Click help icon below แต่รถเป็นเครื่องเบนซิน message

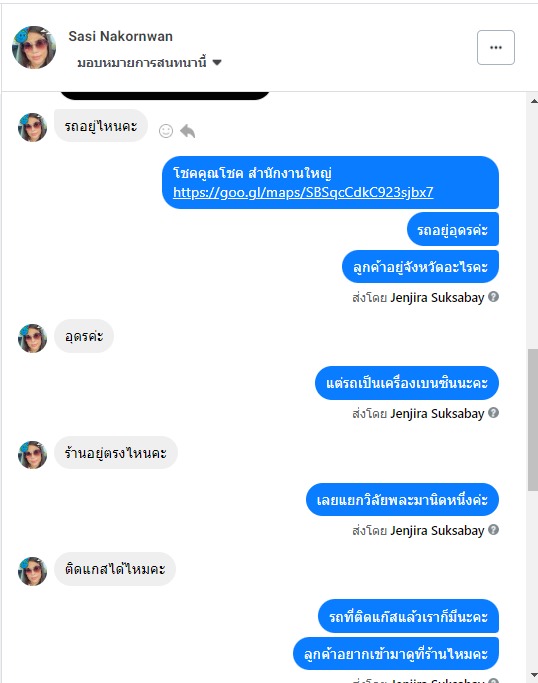point(494,413)
